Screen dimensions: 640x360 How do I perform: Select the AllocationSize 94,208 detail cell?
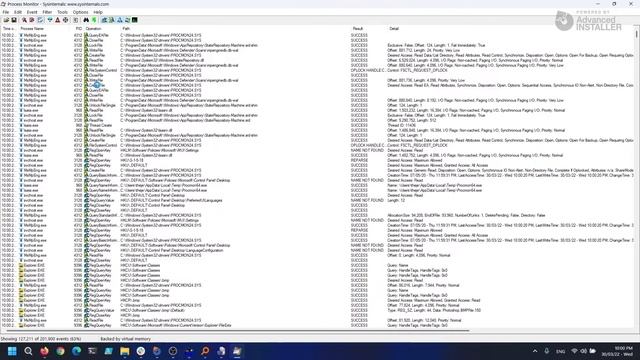[466, 215]
